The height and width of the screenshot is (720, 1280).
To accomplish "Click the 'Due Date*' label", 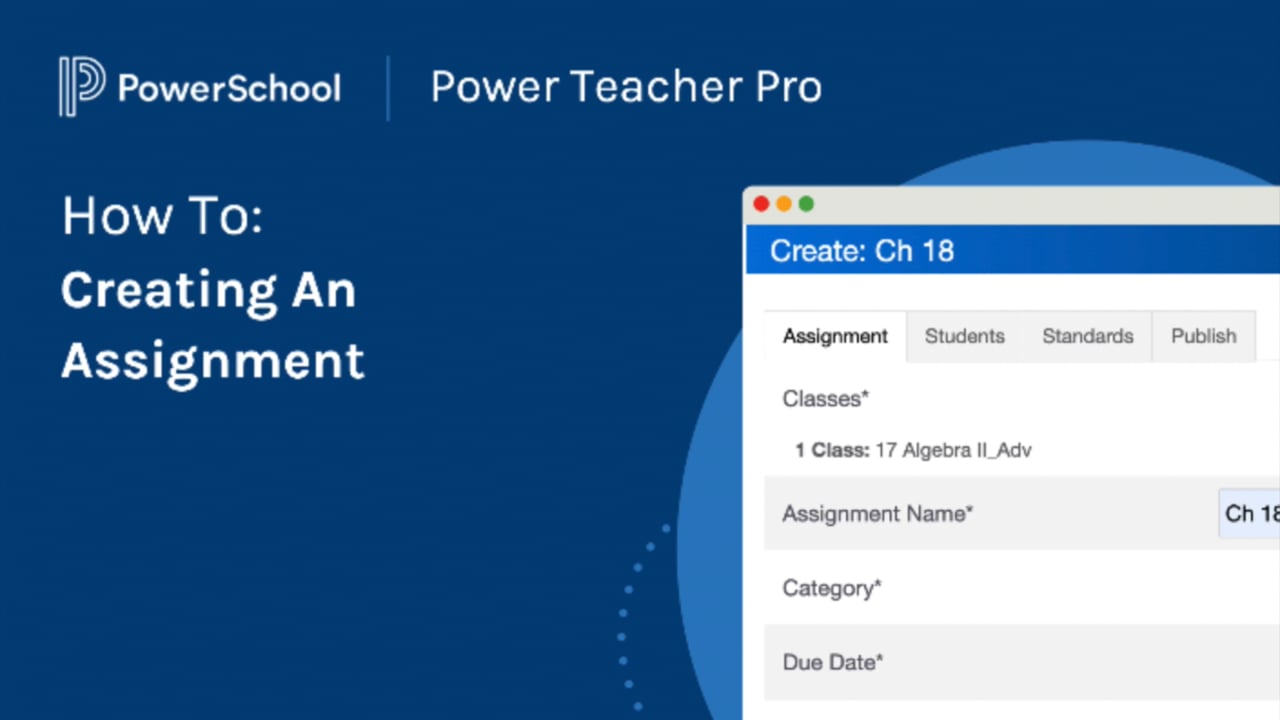I will coord(833,662).
